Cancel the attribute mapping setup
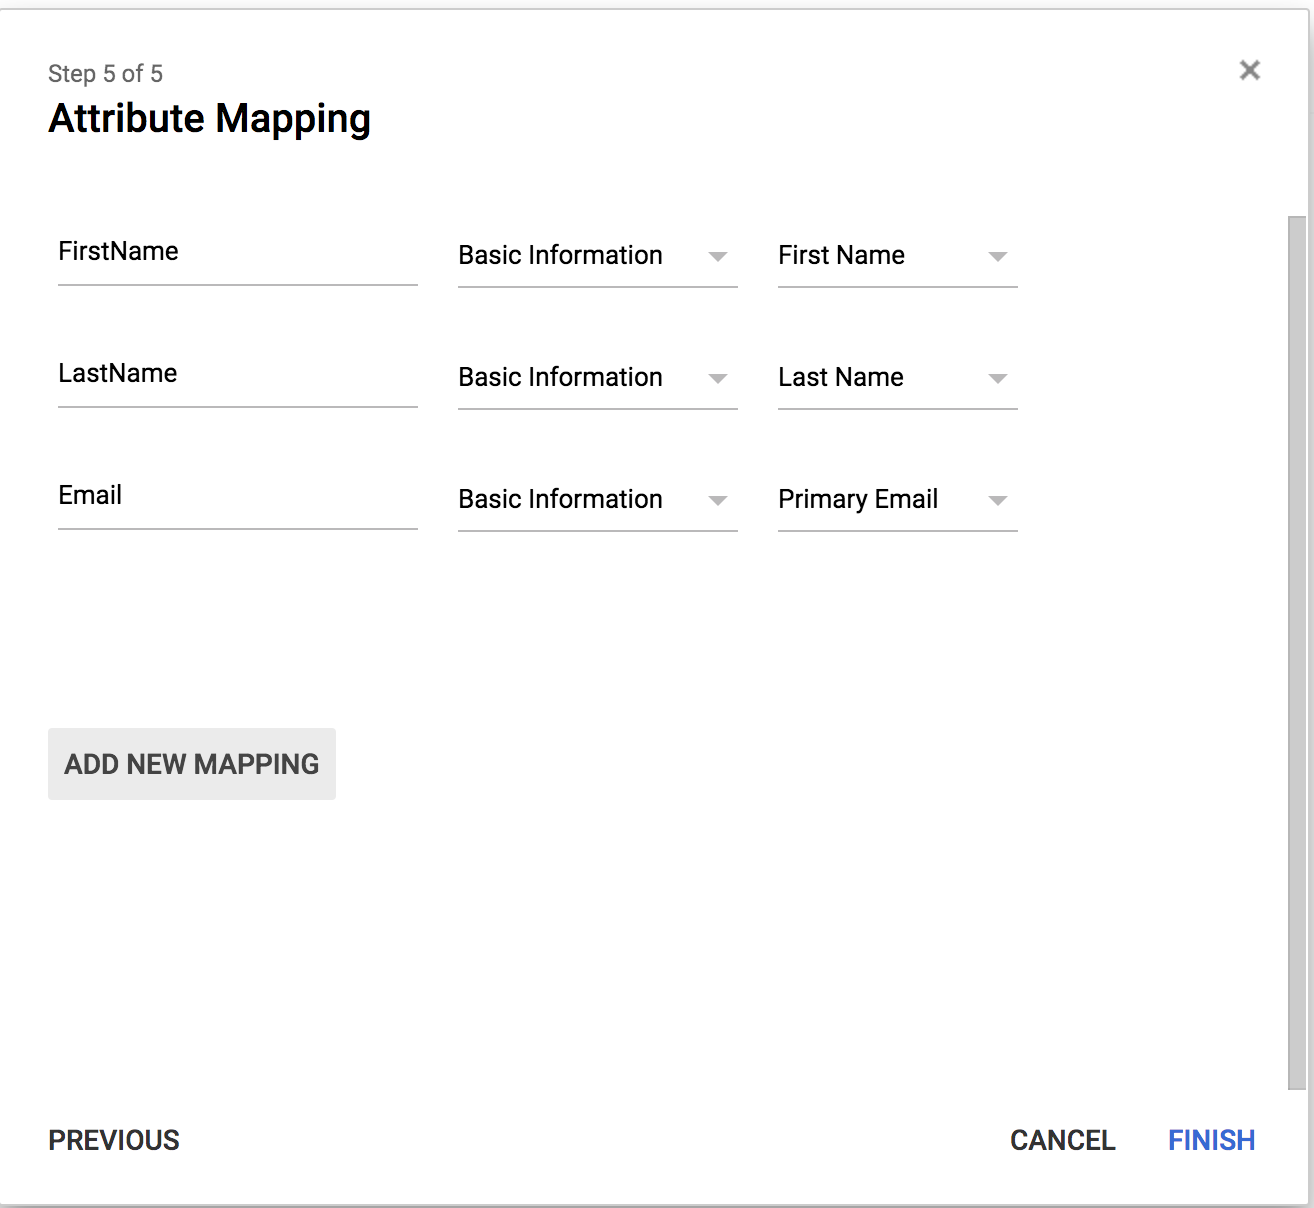The height and width of the screenshot is (1208, 1314). coord(1062,1140)
